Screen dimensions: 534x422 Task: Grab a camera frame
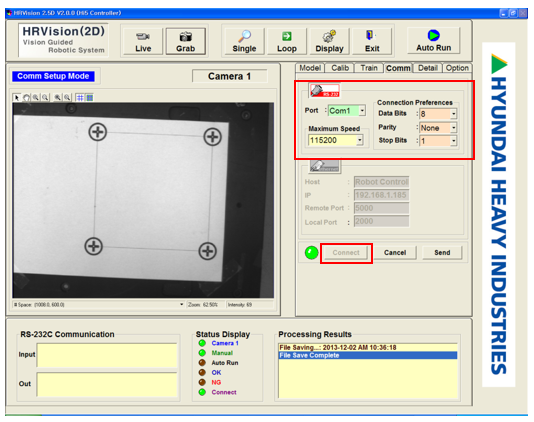(186, 42)
